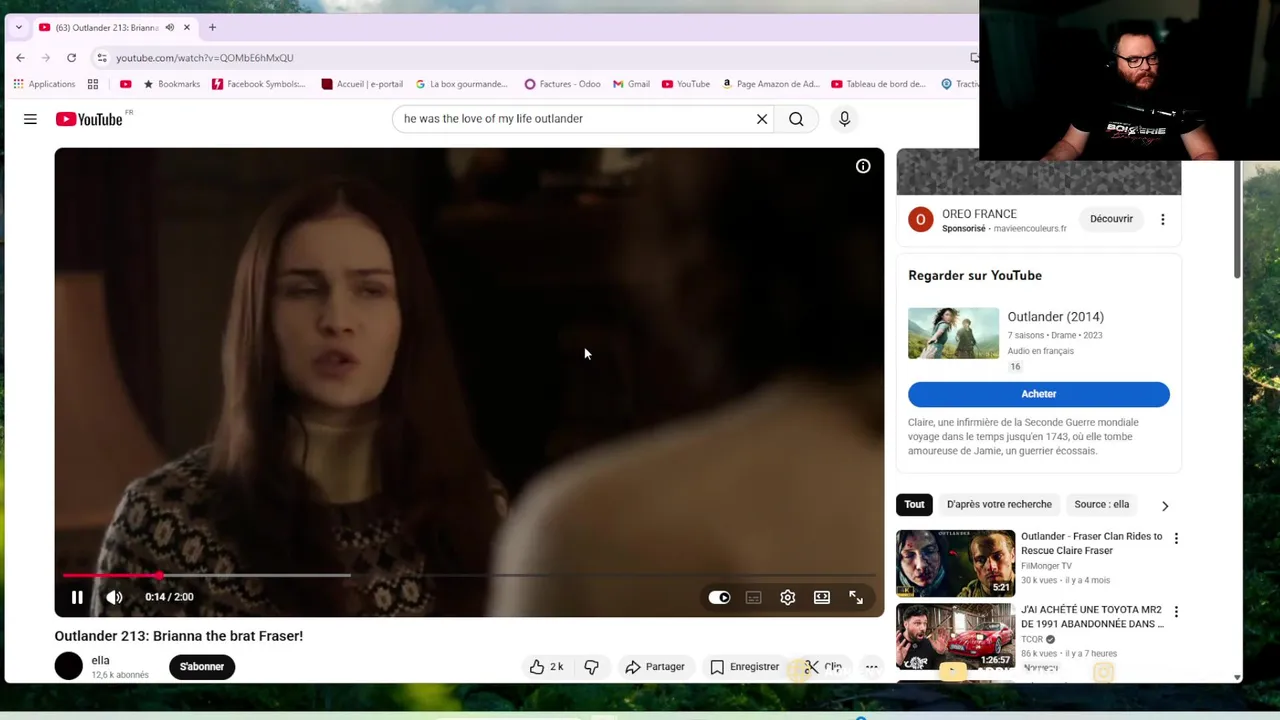Click the Partager share button
1280x720 pixels.
click(655, 667)
